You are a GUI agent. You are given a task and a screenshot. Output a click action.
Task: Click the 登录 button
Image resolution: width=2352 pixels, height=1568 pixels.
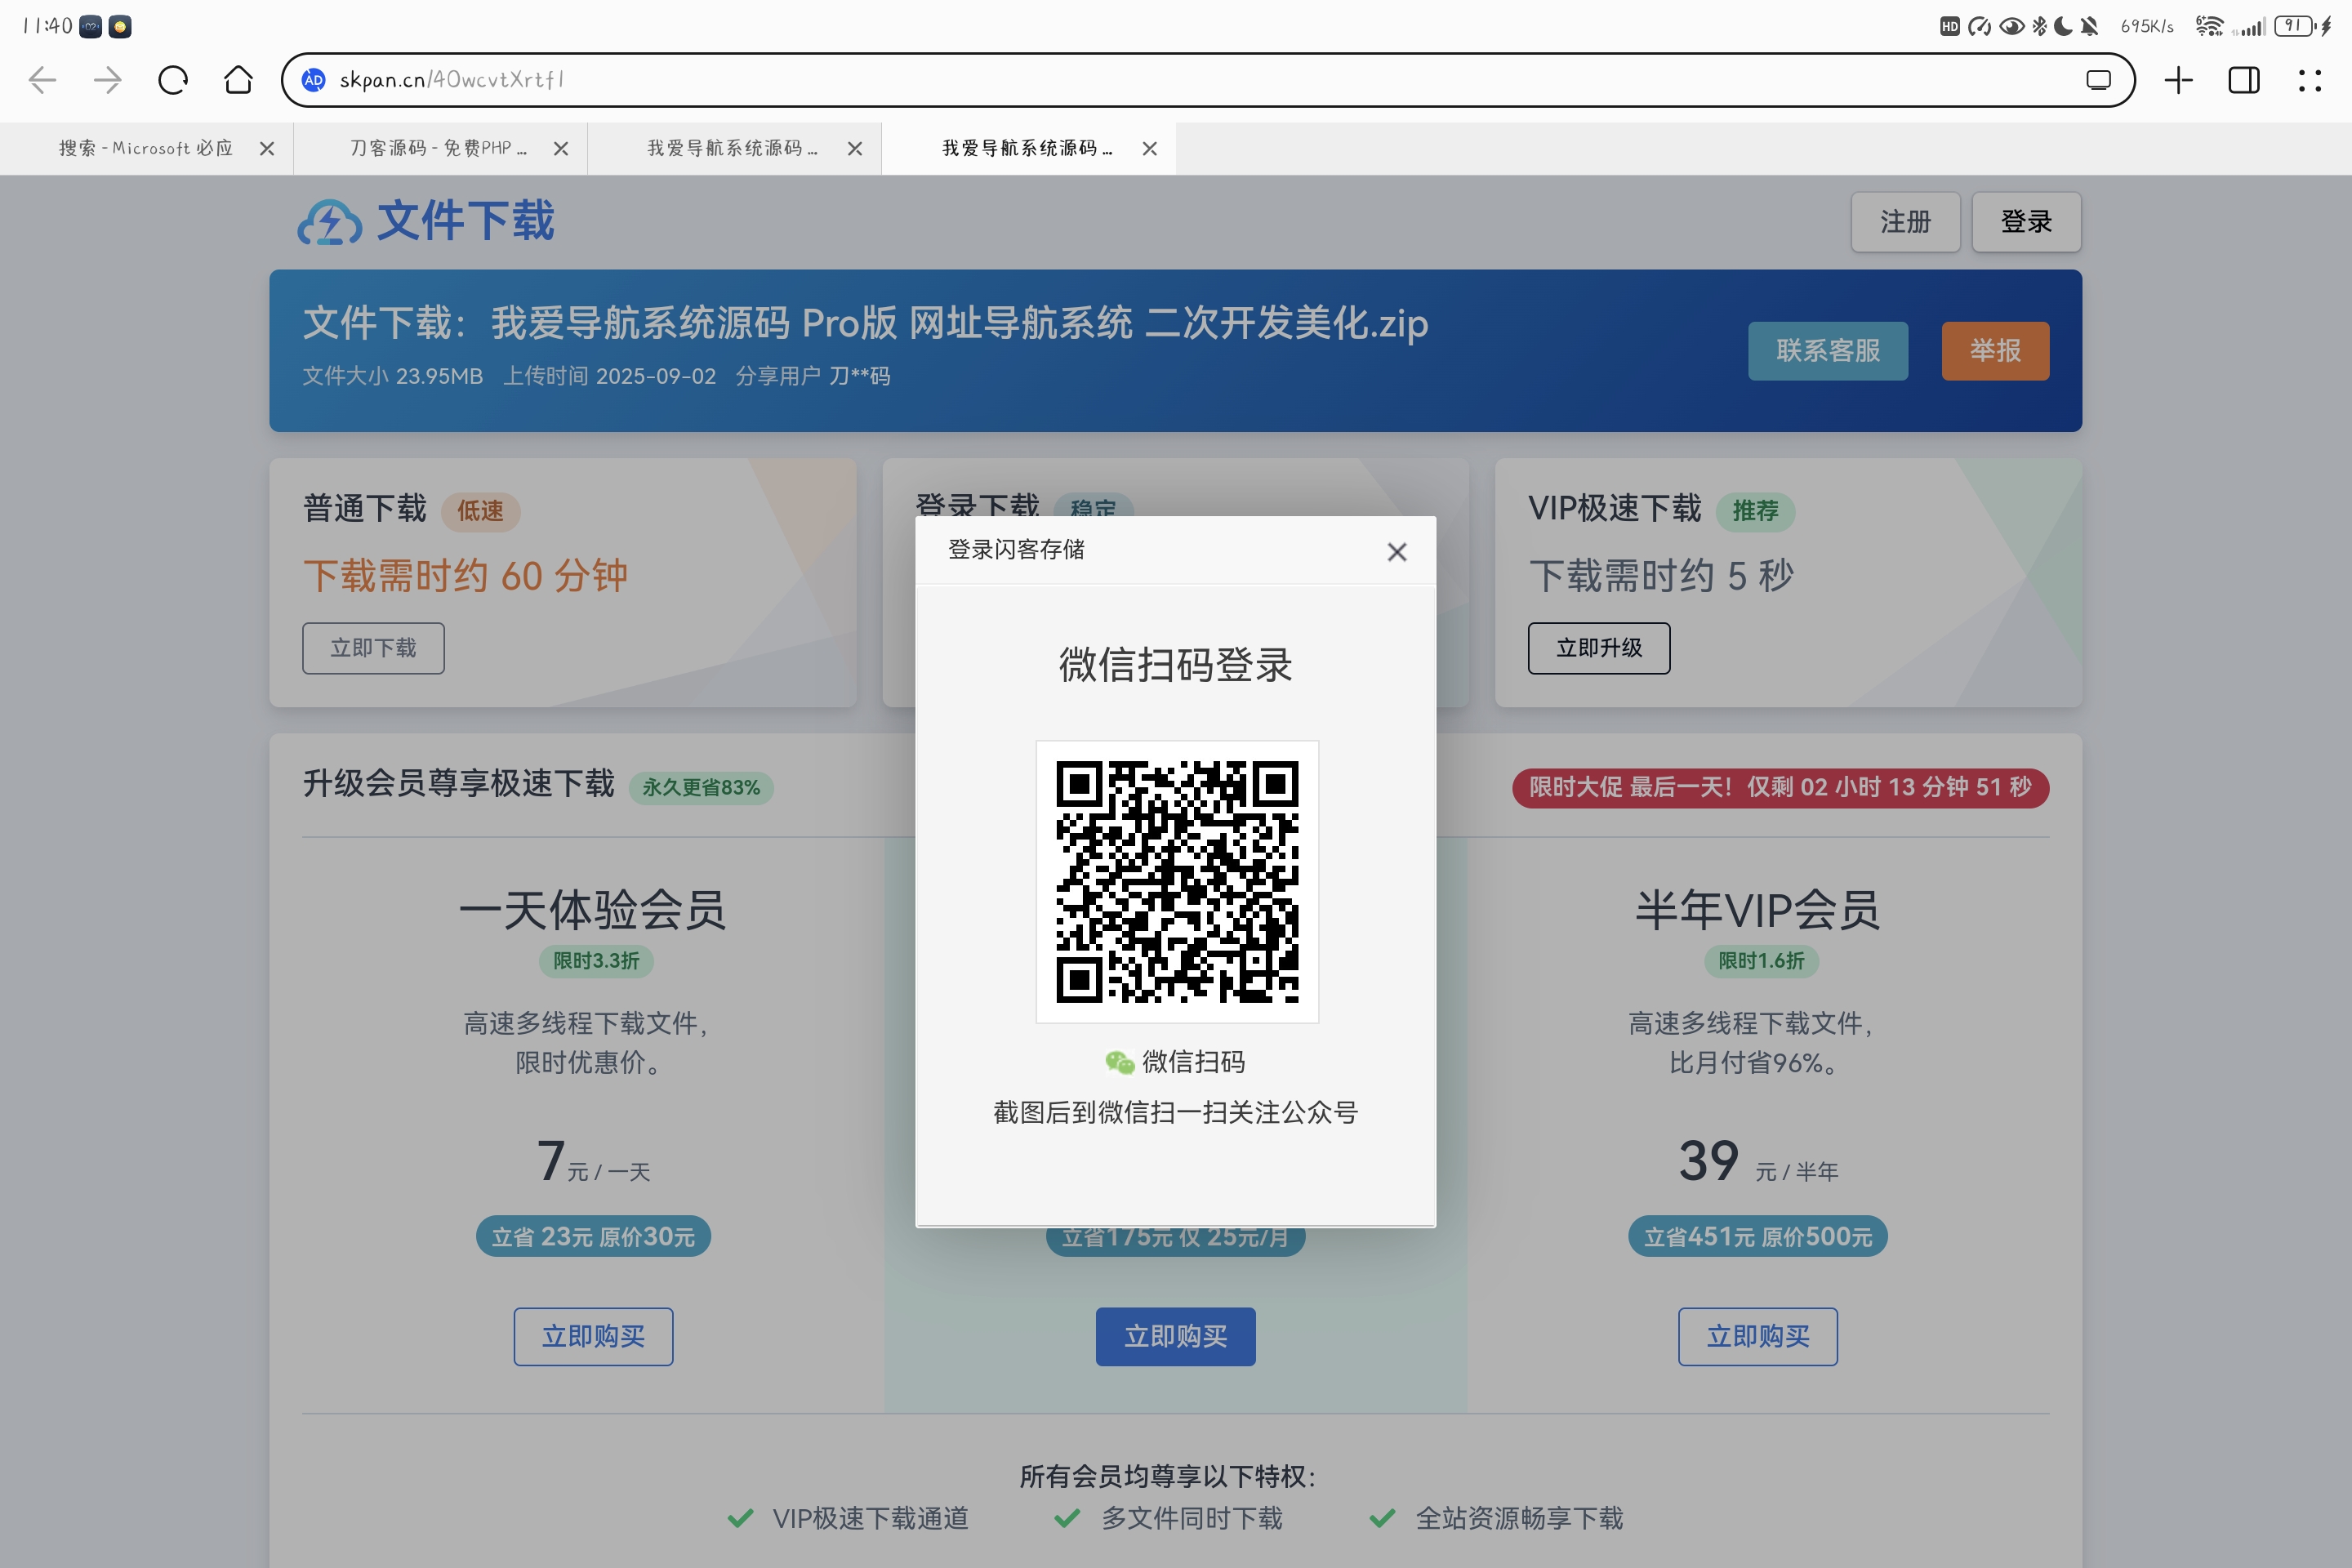pos(2026,222)
